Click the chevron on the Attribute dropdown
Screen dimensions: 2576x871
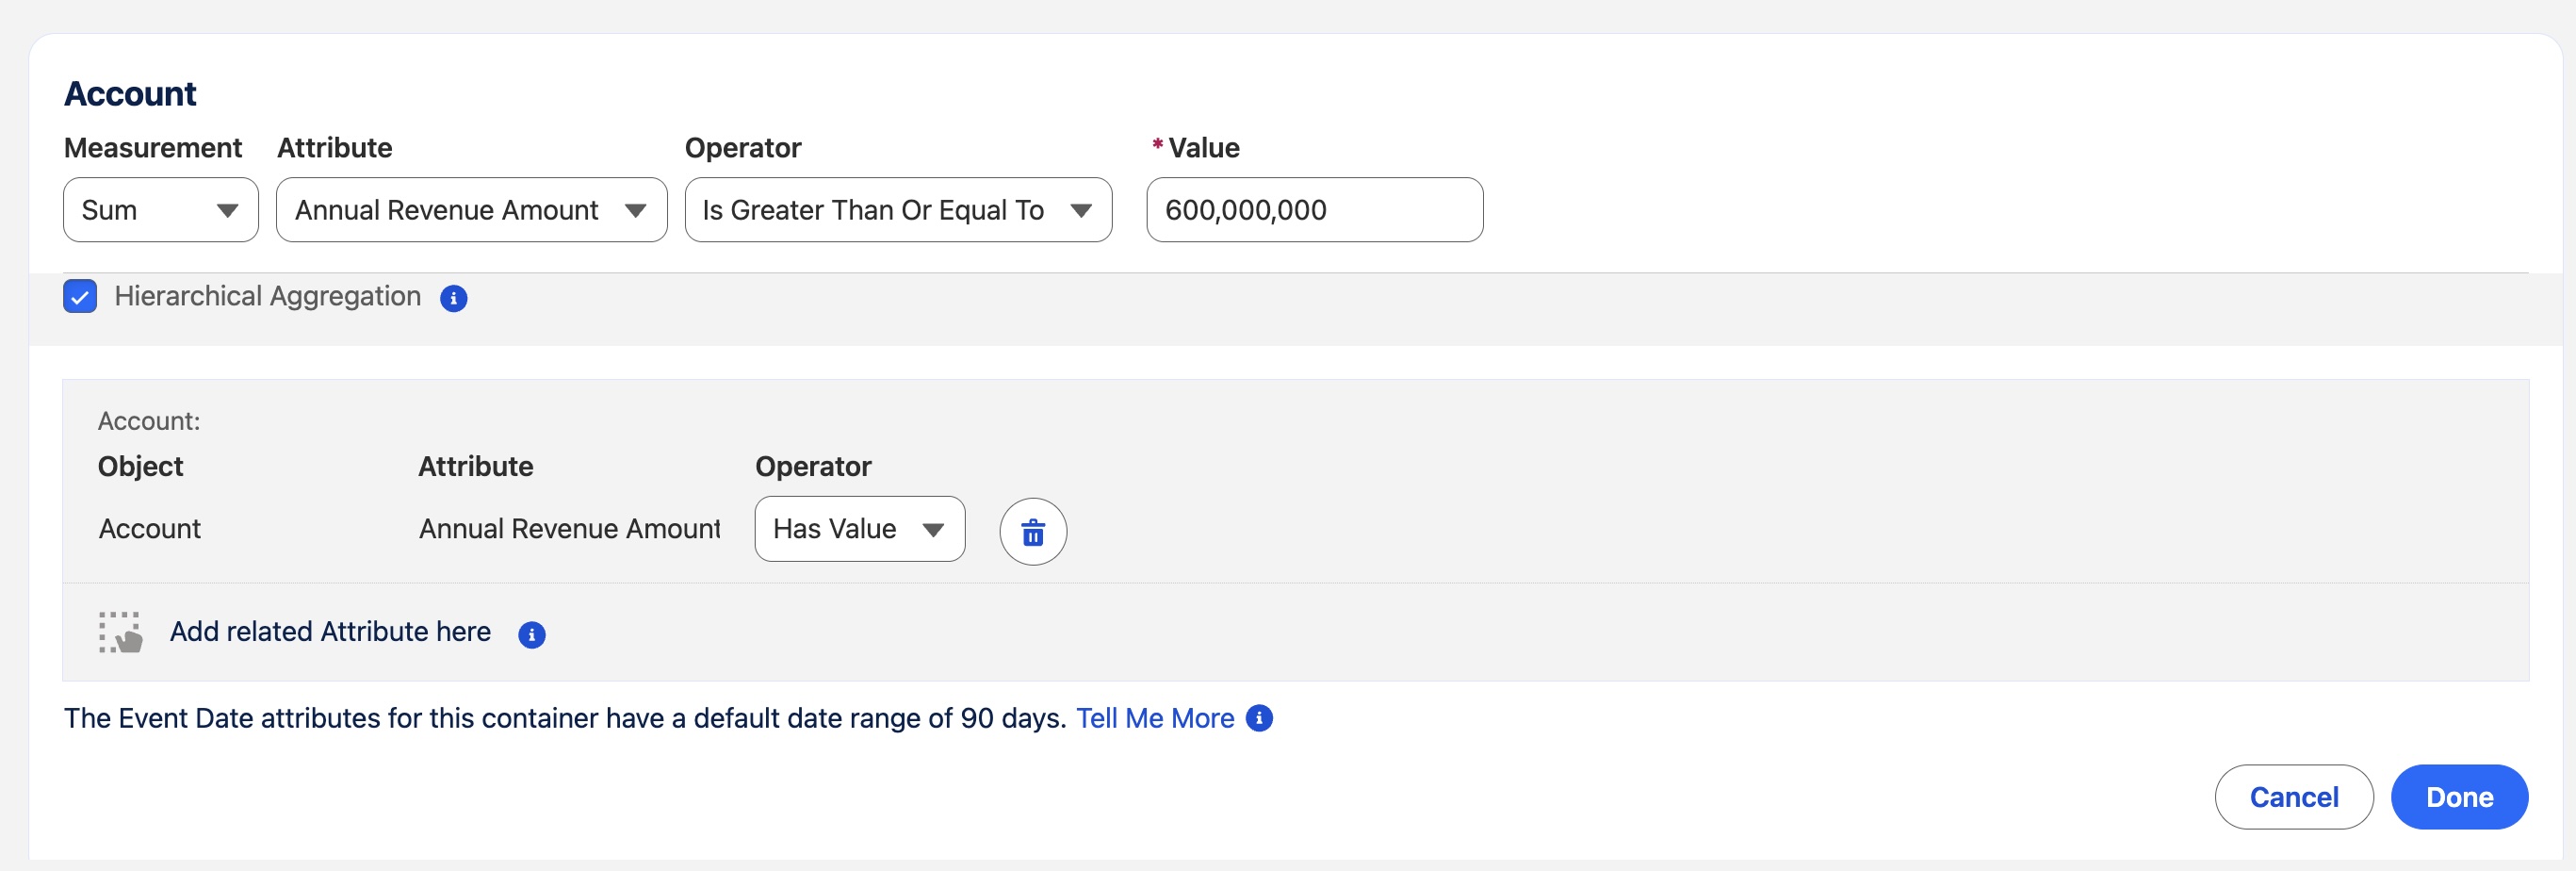[638, 210]
